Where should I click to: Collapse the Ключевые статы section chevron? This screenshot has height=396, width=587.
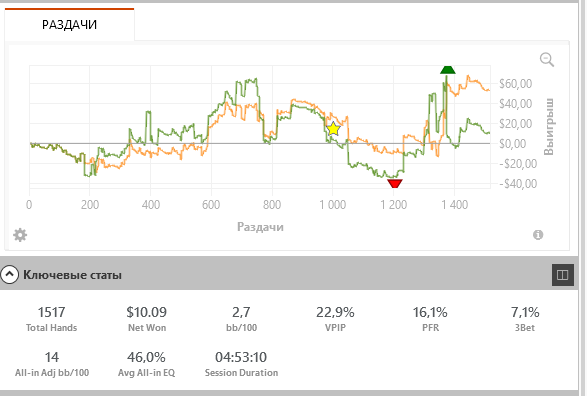[x=9, y=274]
